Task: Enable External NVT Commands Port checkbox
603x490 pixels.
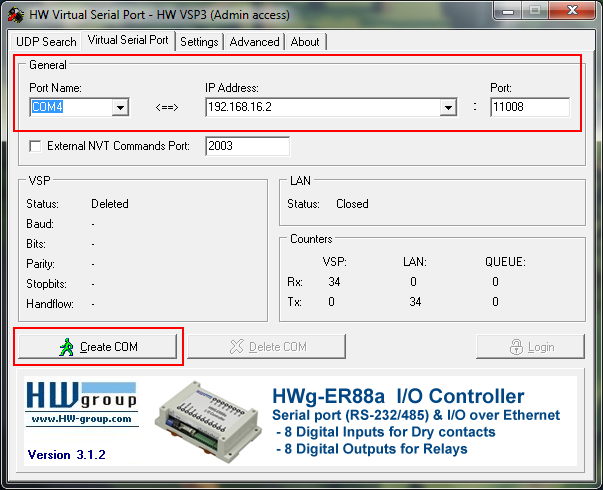Action: click(x=35, y=146)
